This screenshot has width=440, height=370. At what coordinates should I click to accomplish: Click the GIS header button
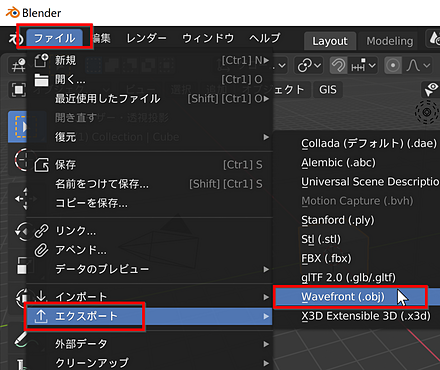(x=328, y=90)
